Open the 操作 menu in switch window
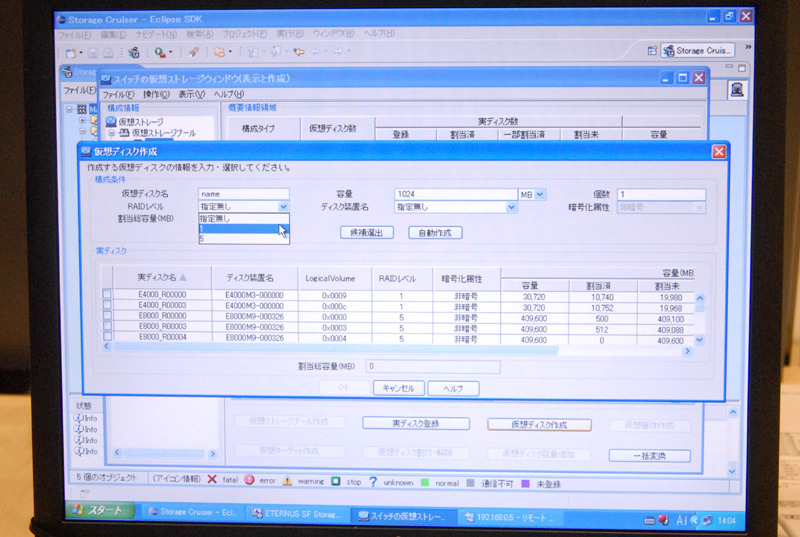800x537 pixels. [x=156, y=94]
